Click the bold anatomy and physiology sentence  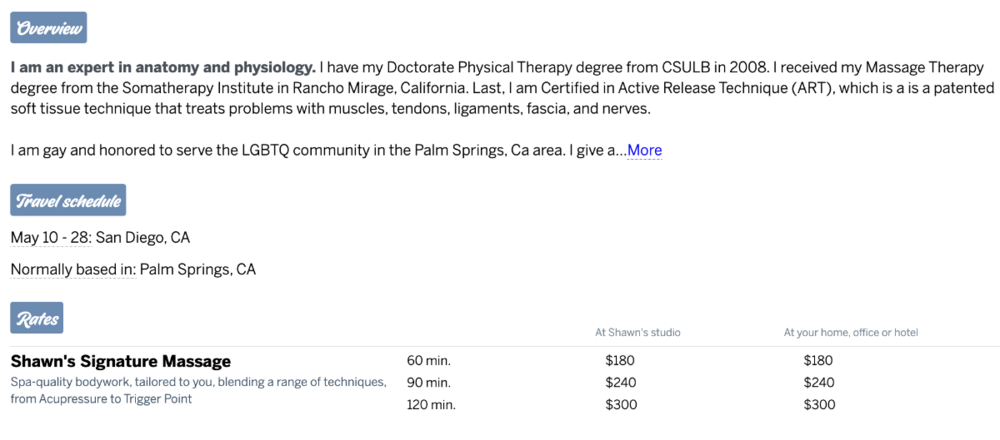(x=163, y=68)
